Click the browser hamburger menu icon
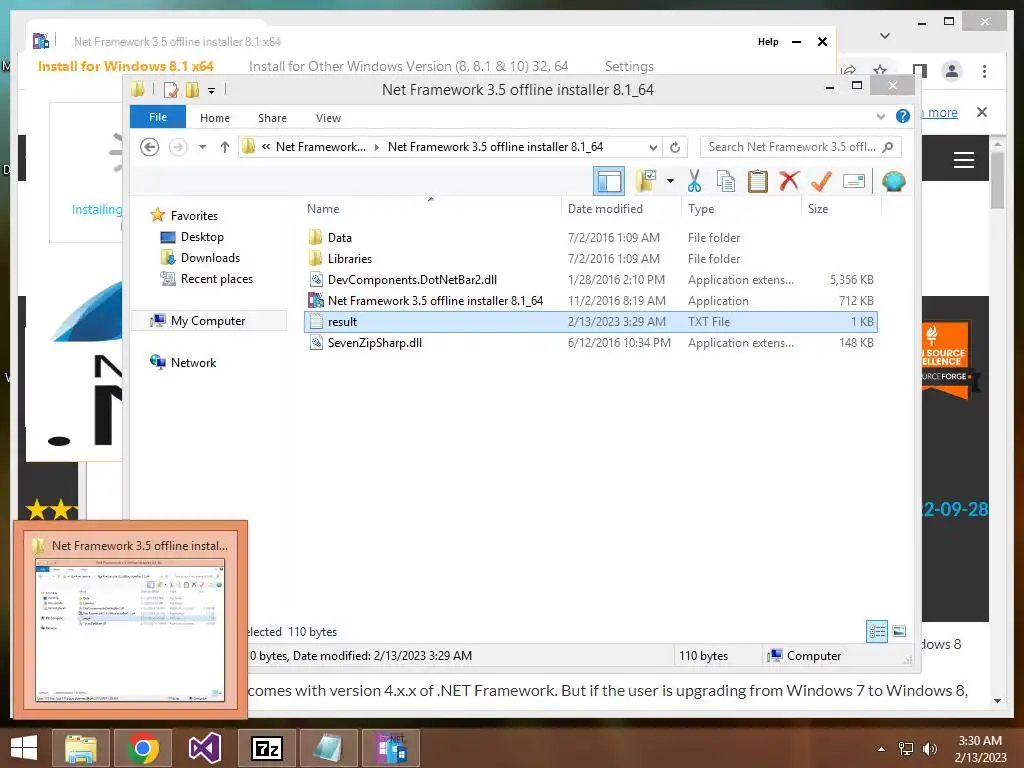The width and height of the screenshot is (1024, 768). [x=964, y=160]
